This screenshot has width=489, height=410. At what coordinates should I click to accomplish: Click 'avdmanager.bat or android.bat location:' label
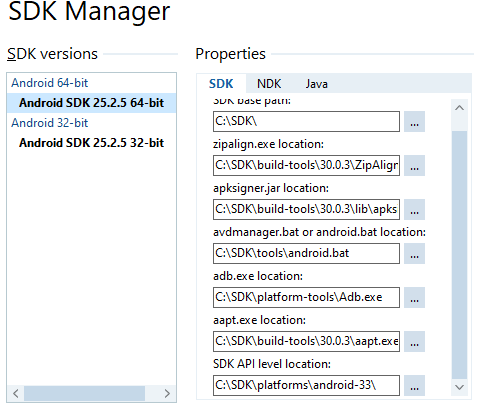tap(319, 232)
